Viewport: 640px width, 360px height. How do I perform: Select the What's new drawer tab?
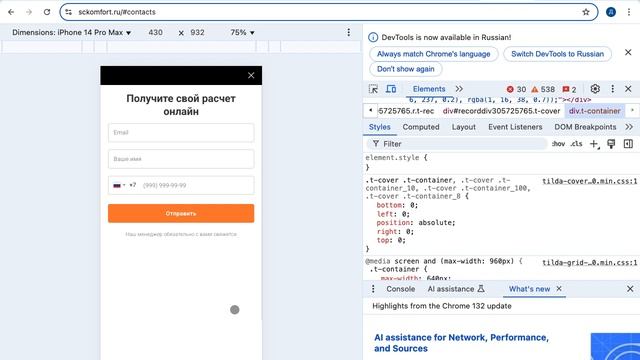click(x=529, y=289)
